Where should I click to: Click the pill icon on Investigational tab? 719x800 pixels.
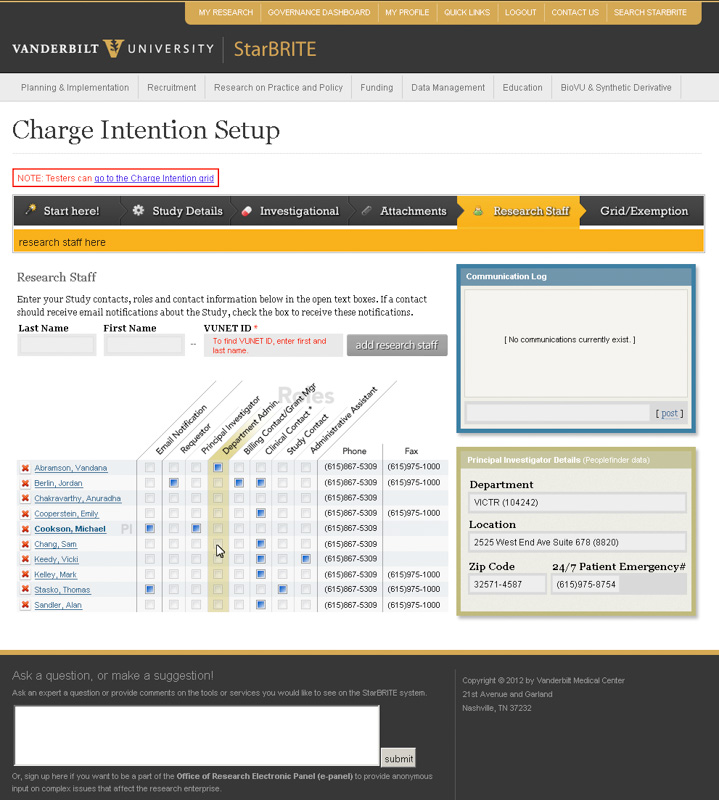pyautogui.click(x=246, y=211)
